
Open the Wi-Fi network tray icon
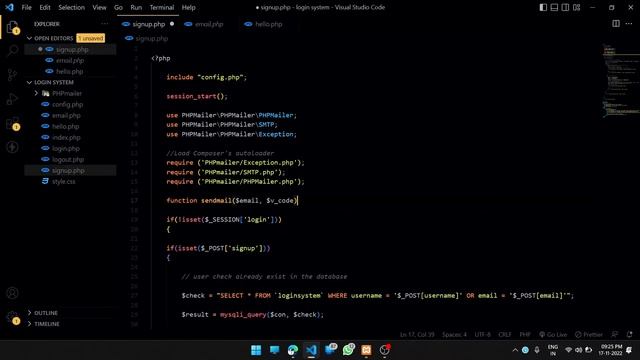pyautogui.click(x=568, y=350)
